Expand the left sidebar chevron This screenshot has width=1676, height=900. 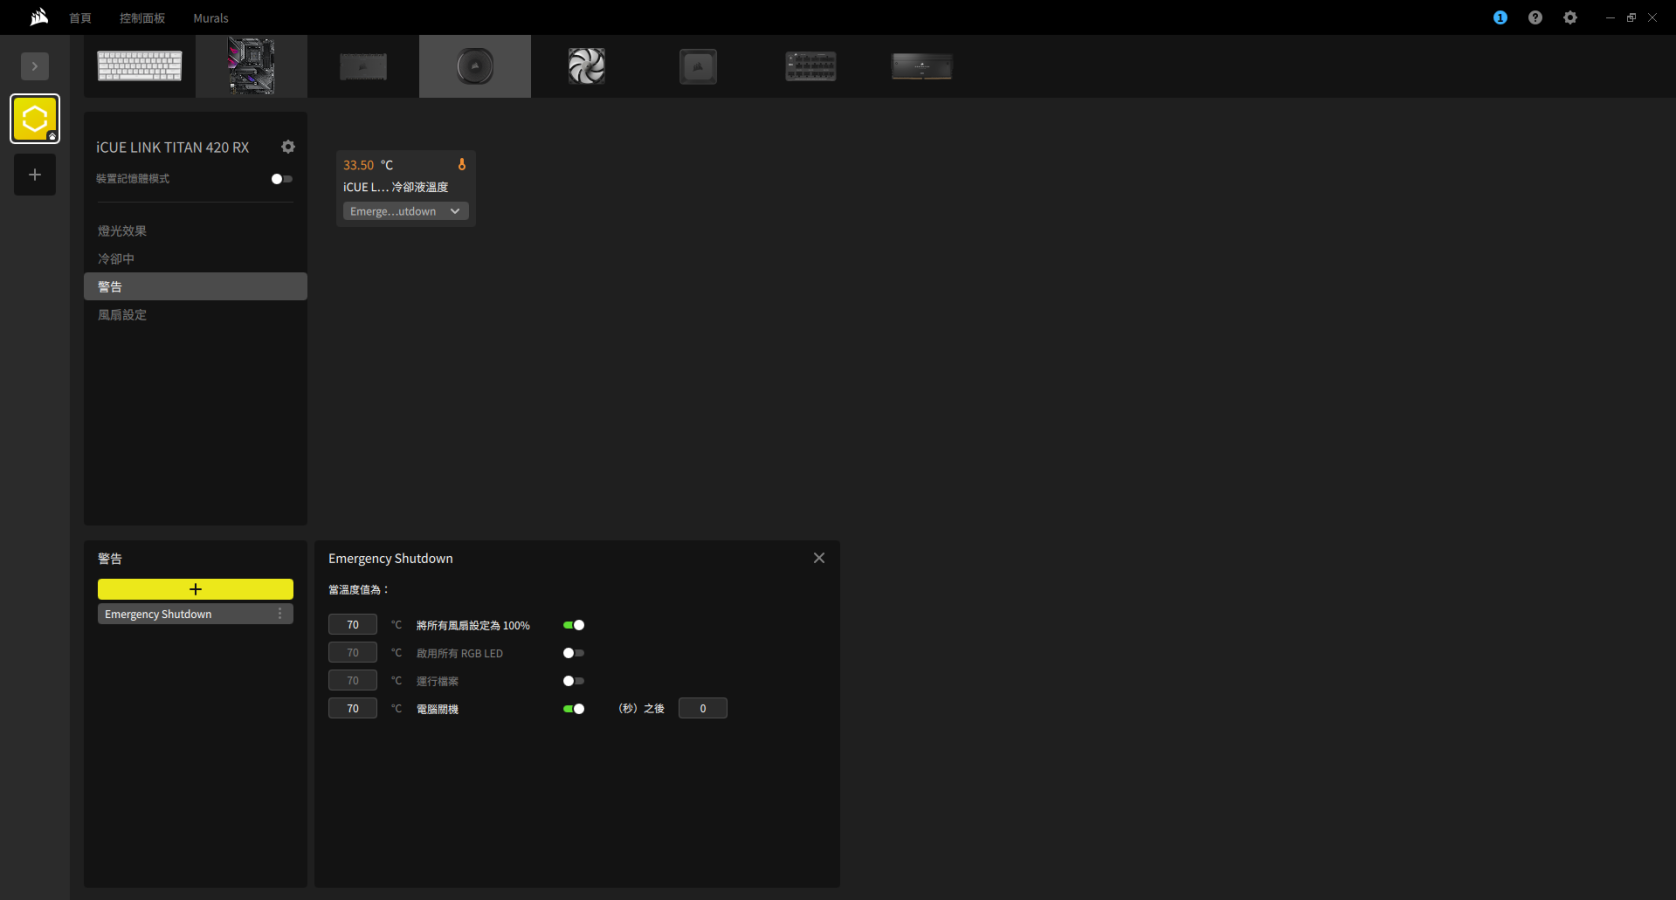coord(35,66)
